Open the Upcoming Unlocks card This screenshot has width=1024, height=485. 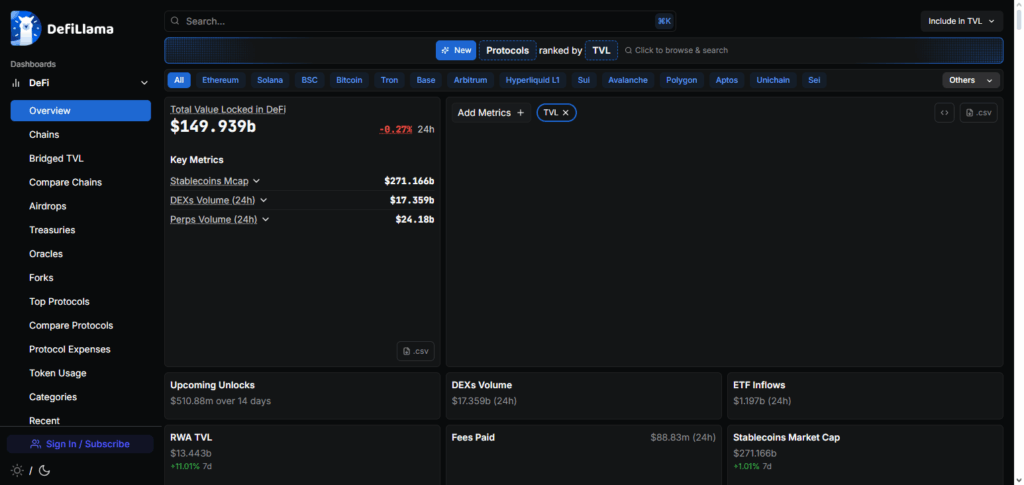coord(302,396)
